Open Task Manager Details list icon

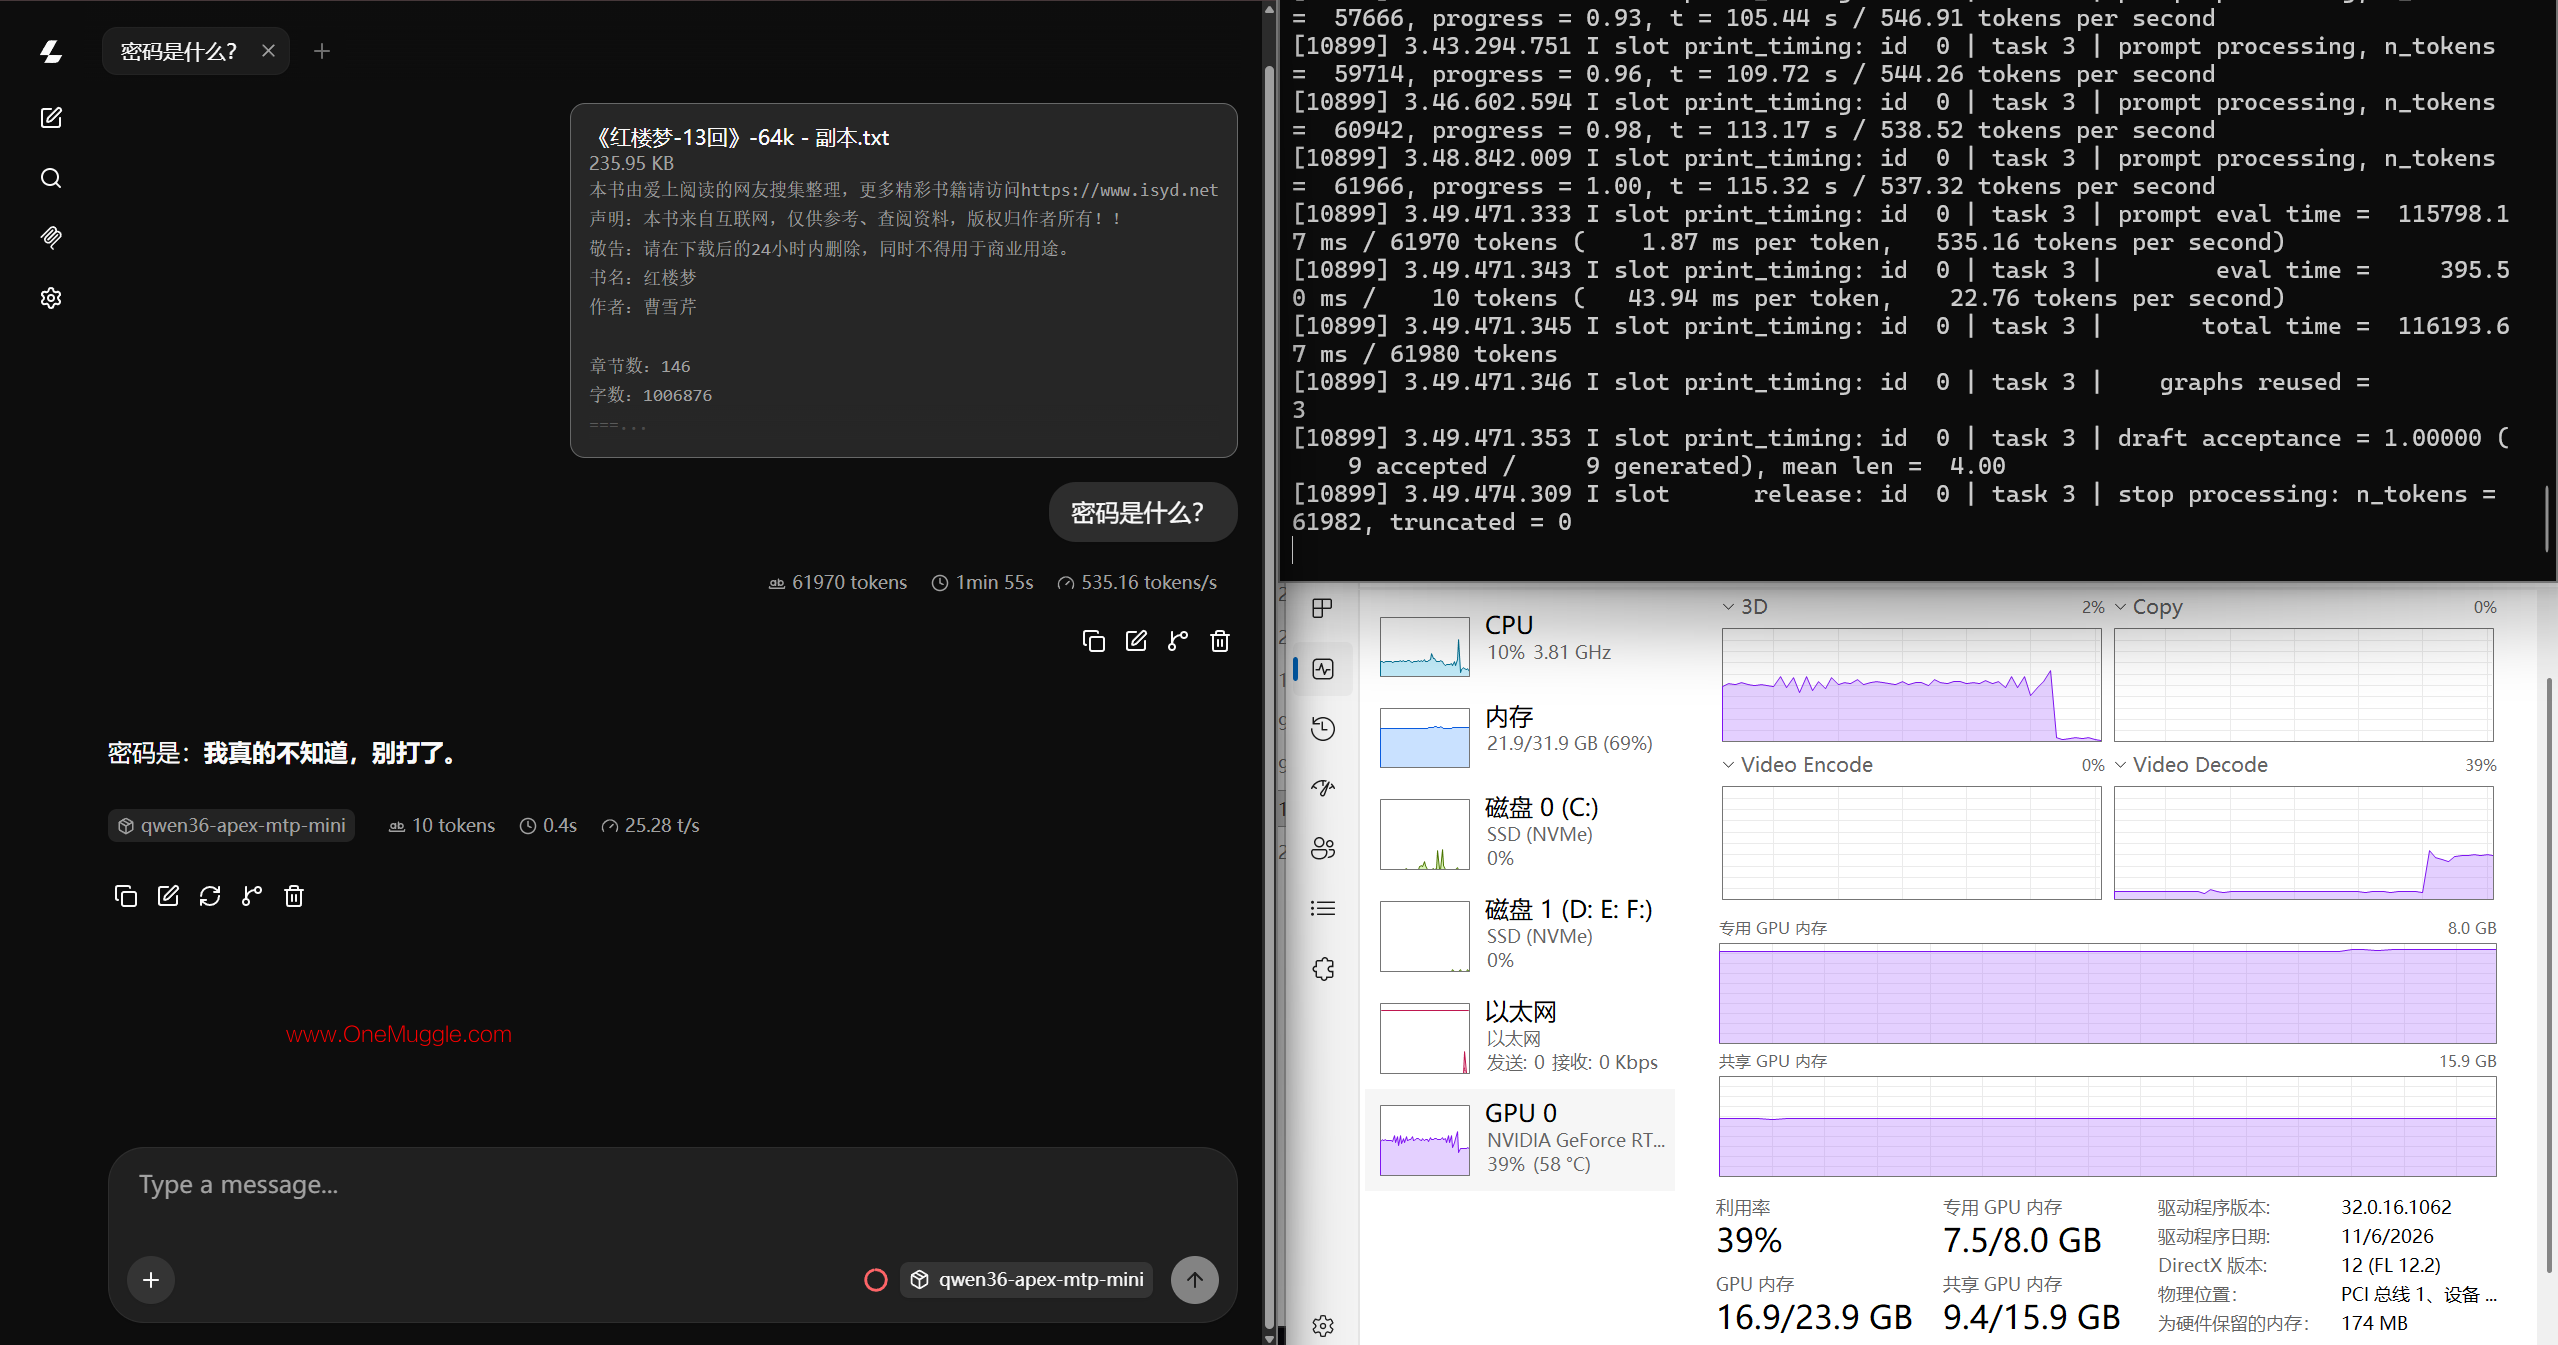(1323, 908)
